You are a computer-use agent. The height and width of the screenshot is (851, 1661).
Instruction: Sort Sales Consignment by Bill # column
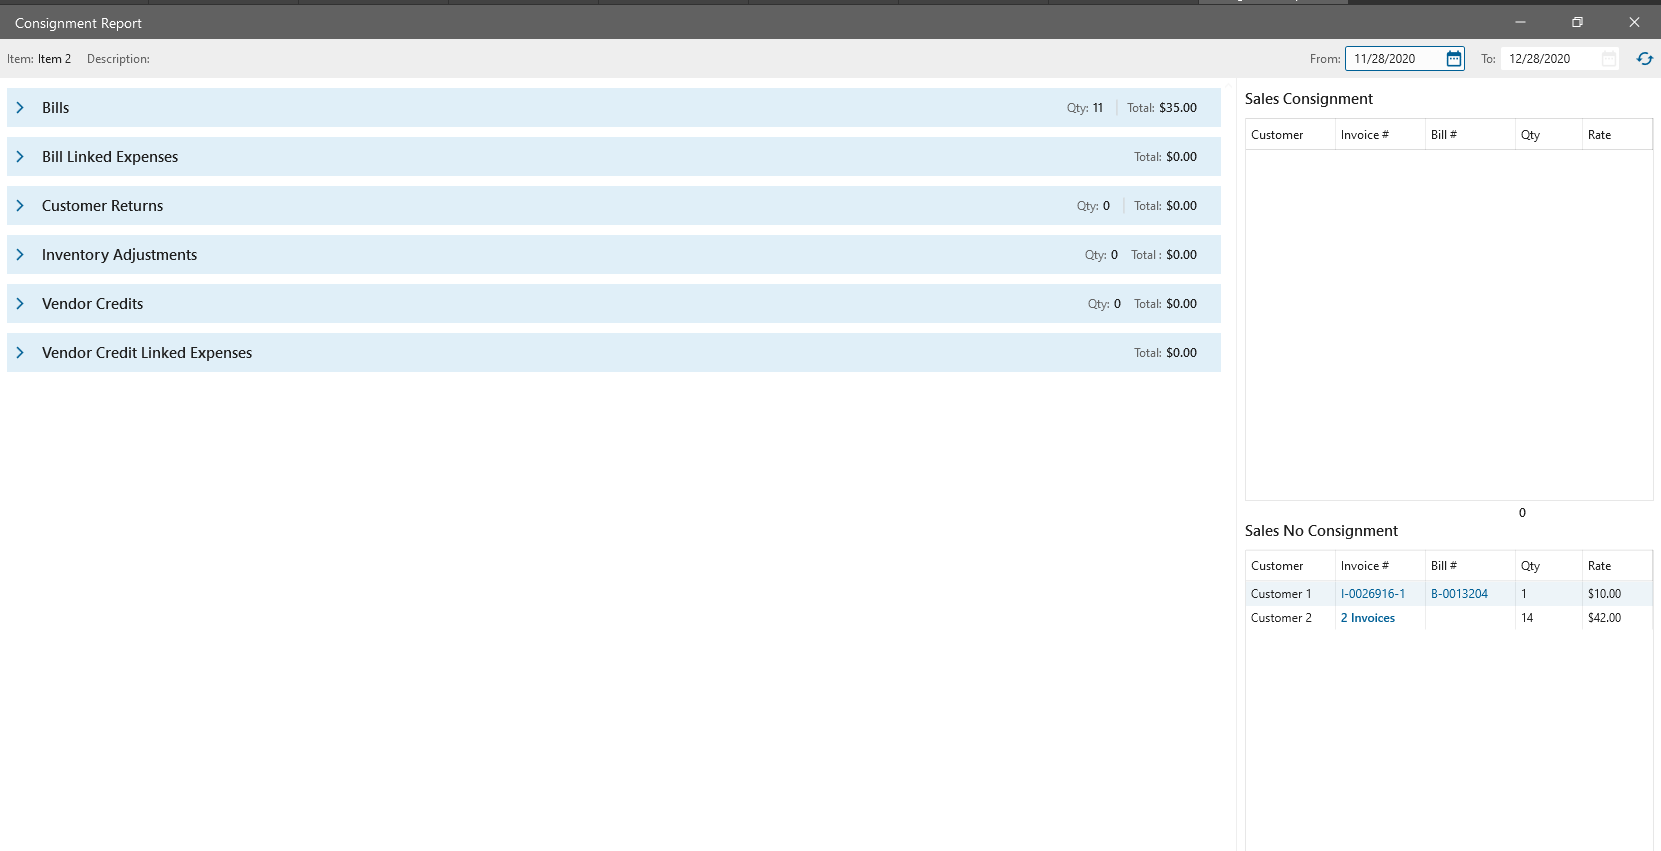(1470, 135)
